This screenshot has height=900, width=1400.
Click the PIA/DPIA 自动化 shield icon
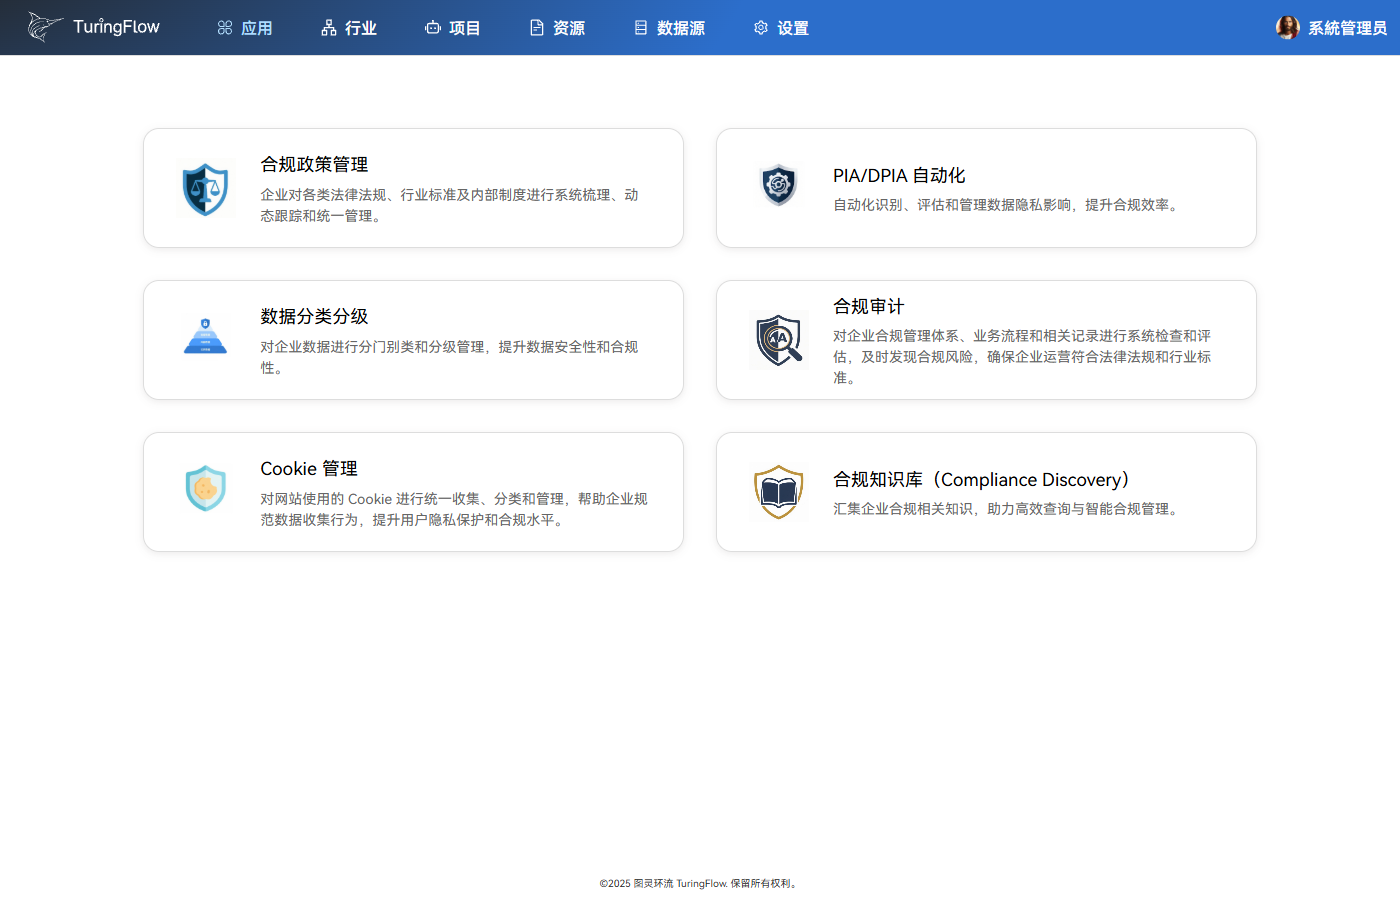click(779, 185)
